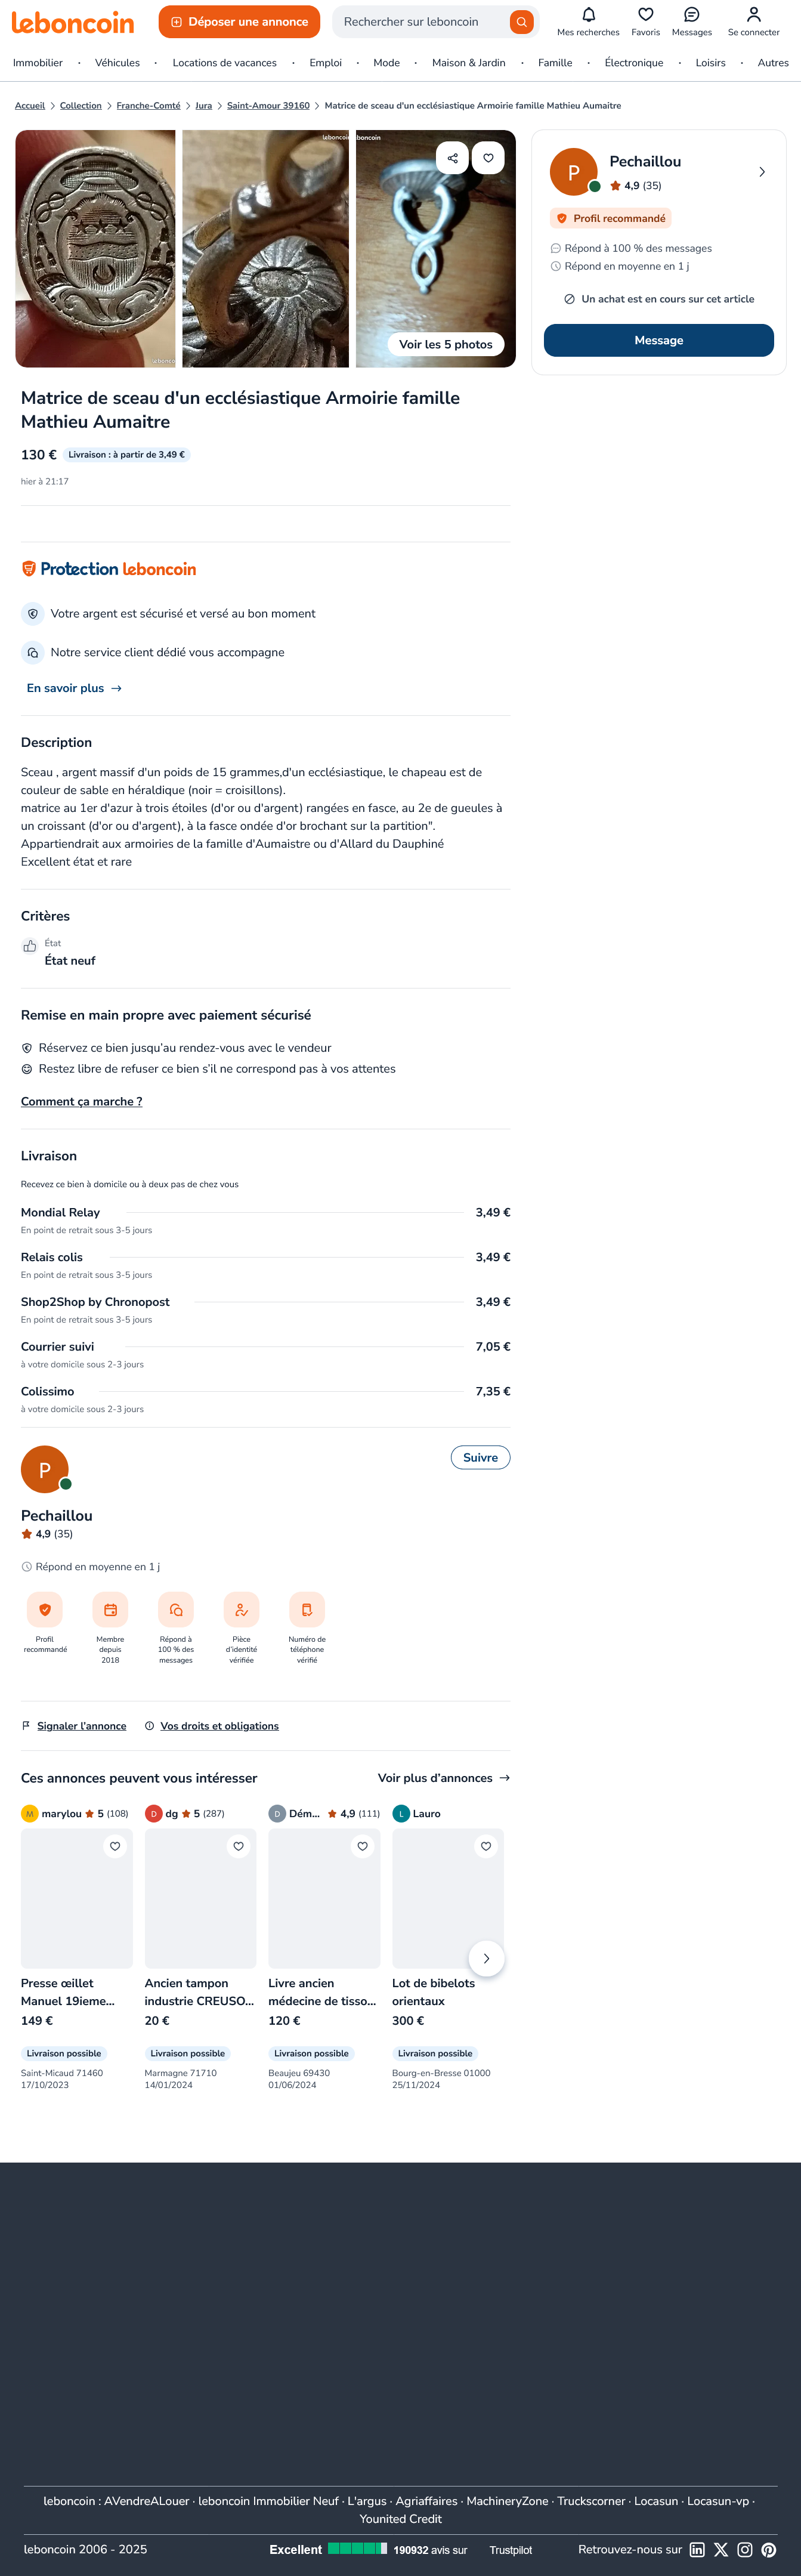This screenshot has height=2576, width=801.
Task: Open leboncoin Pinterest icon in footer
Action: [768, 2549]
